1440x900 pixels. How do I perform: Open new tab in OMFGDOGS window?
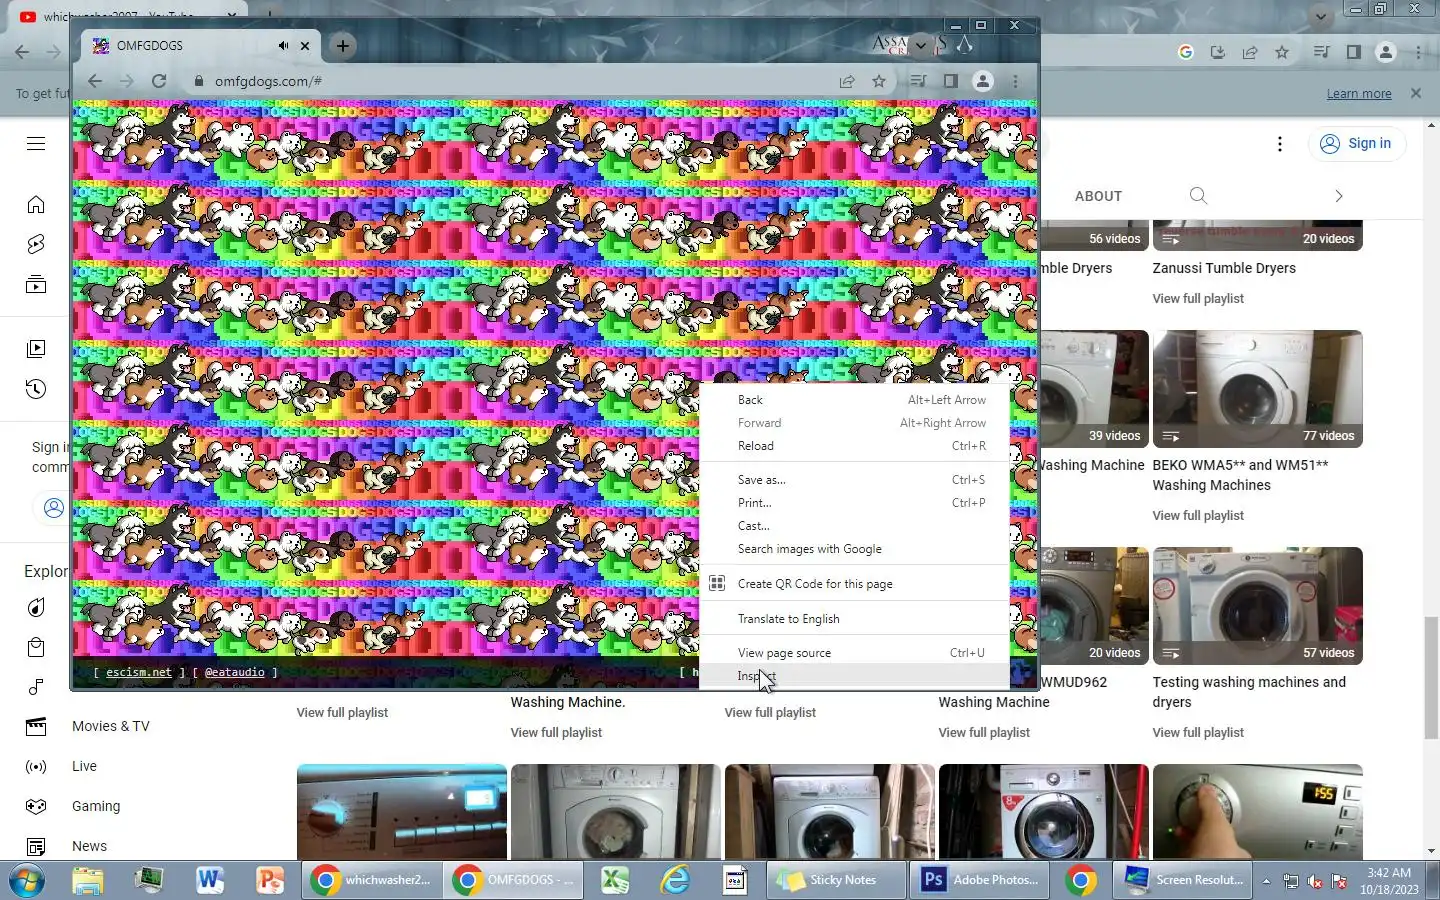click(x=342, y=46)
